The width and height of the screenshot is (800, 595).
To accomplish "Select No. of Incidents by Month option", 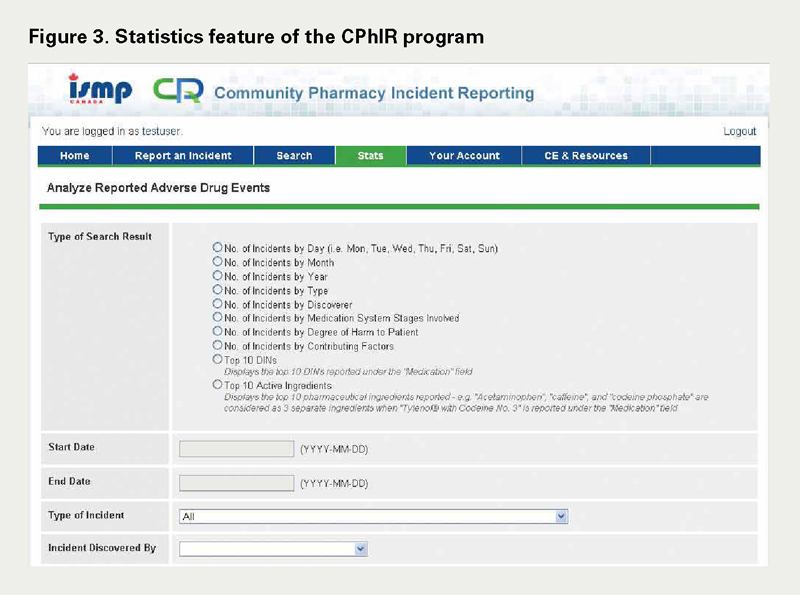I will coord(218,262).
